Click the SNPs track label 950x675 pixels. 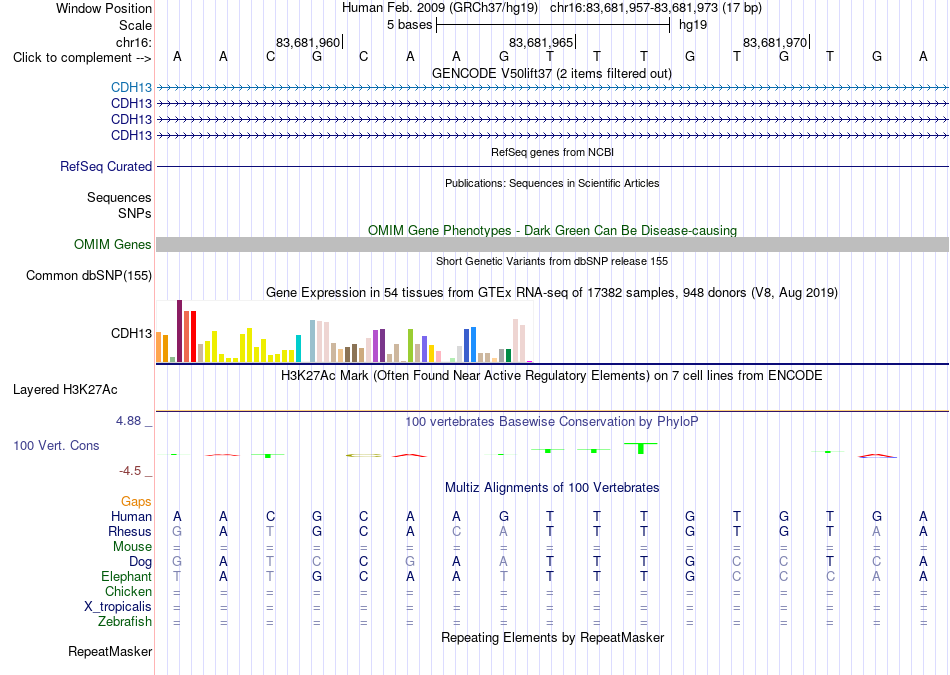[x=135, y=213]
